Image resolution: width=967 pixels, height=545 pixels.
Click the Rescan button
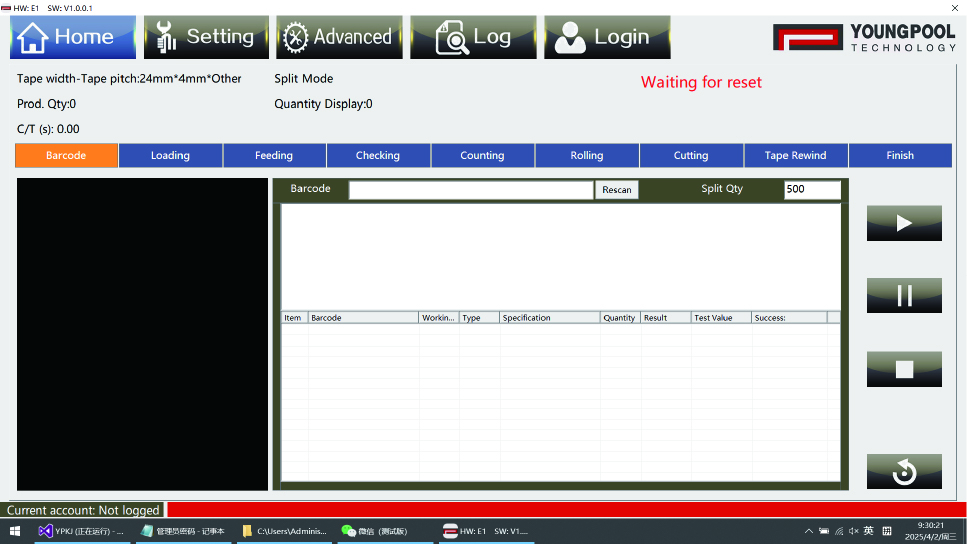pos(616,190)
